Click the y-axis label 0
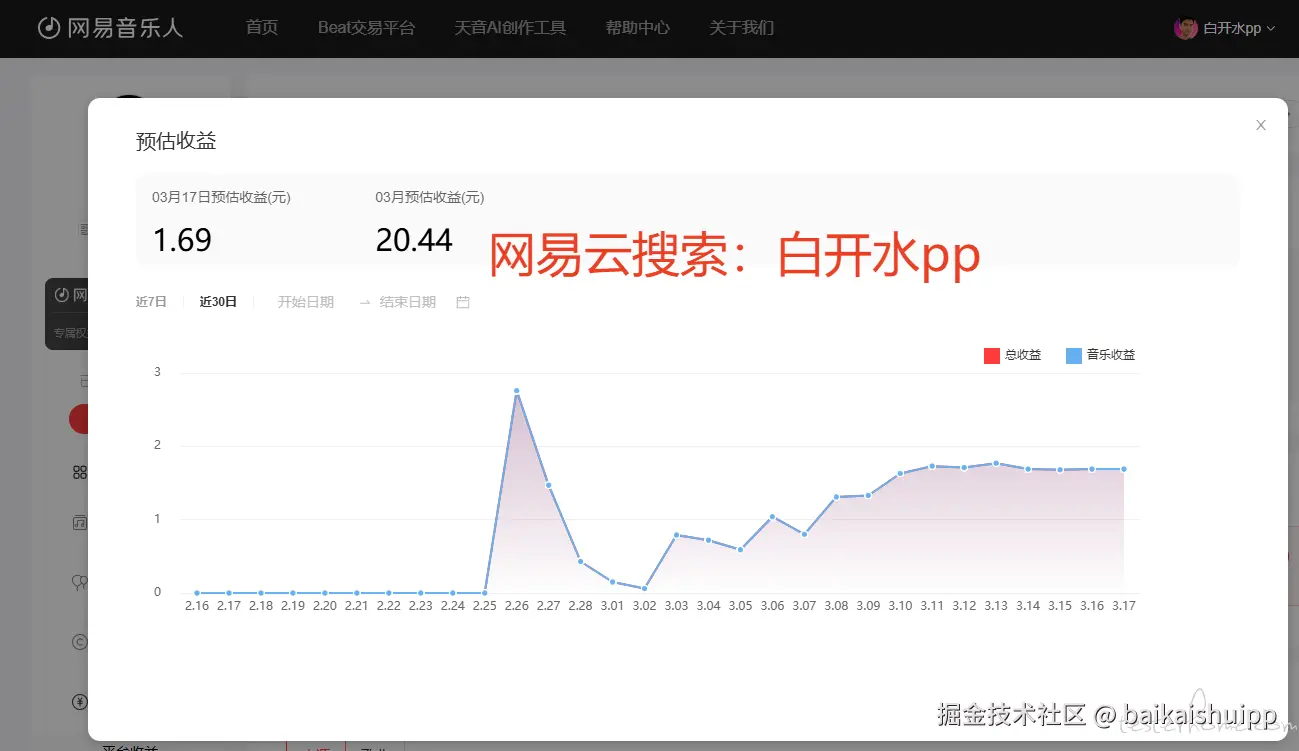Viewport: 1299px width, 751px height. click(157, 592)
